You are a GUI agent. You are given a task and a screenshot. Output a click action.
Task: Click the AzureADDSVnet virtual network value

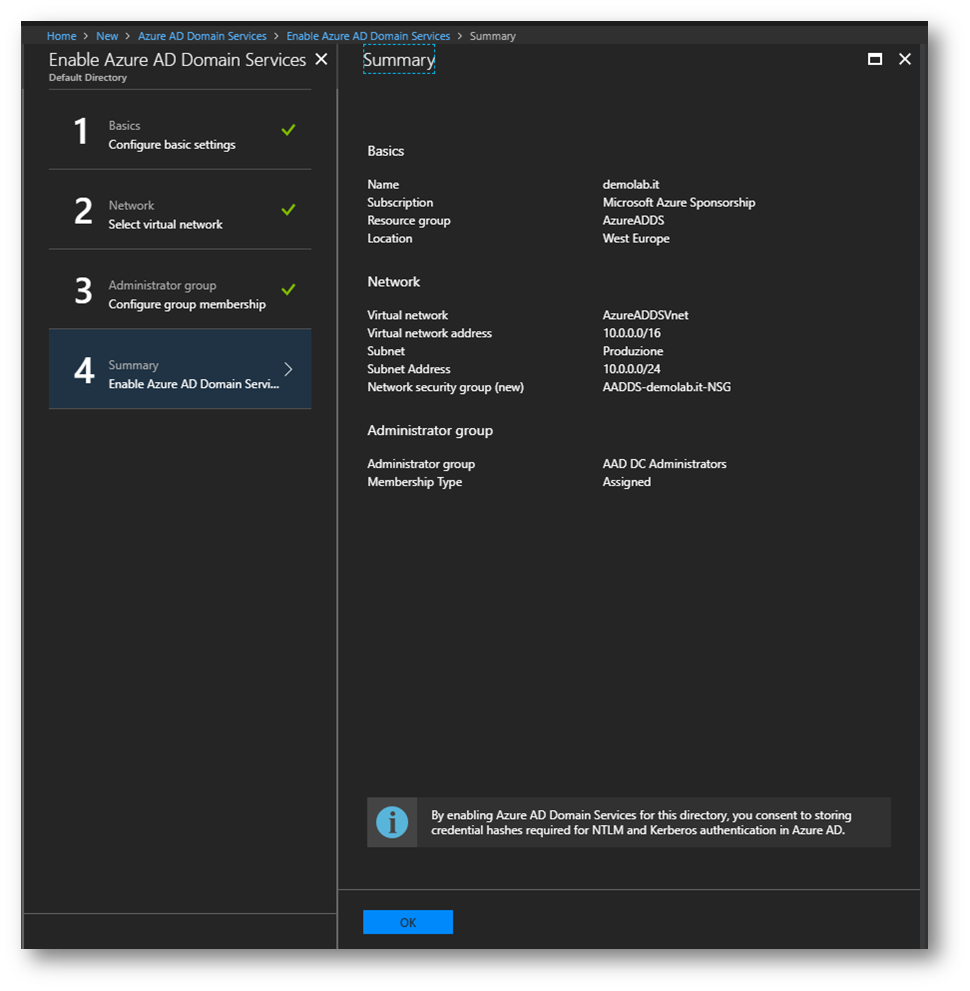(x=645, y=315)
